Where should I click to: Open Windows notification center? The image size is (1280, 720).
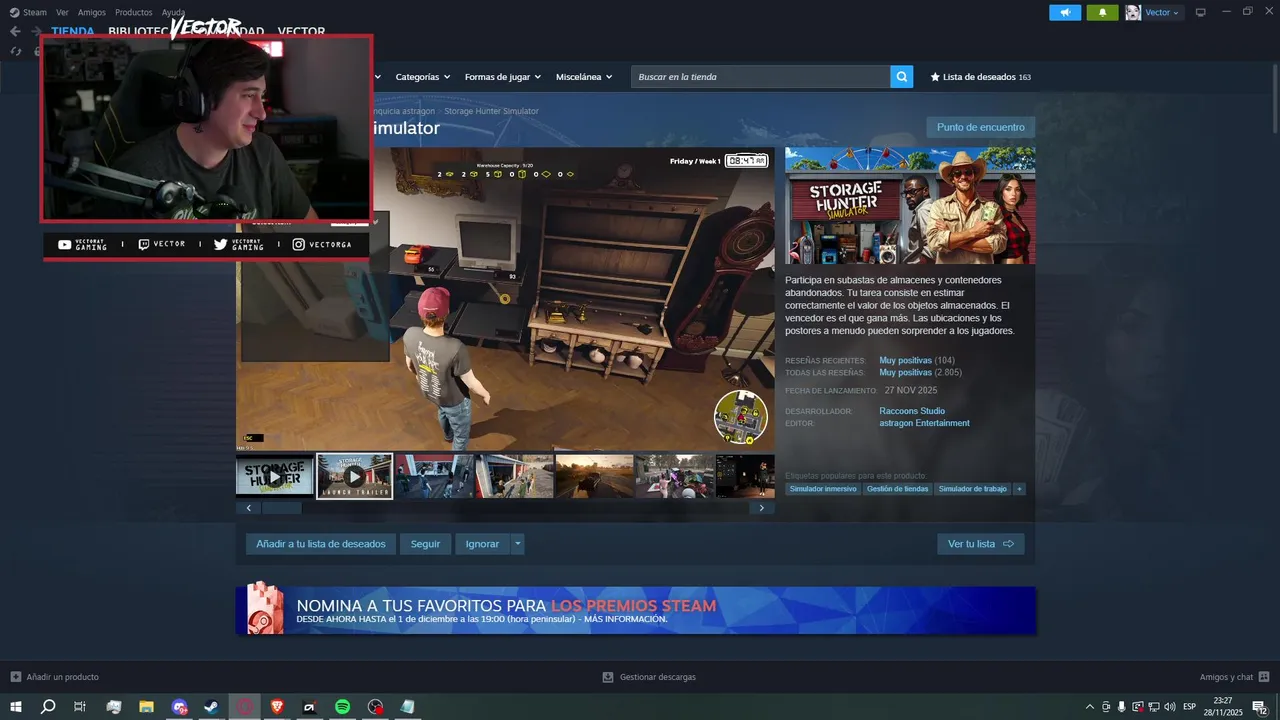(1260, 707)
